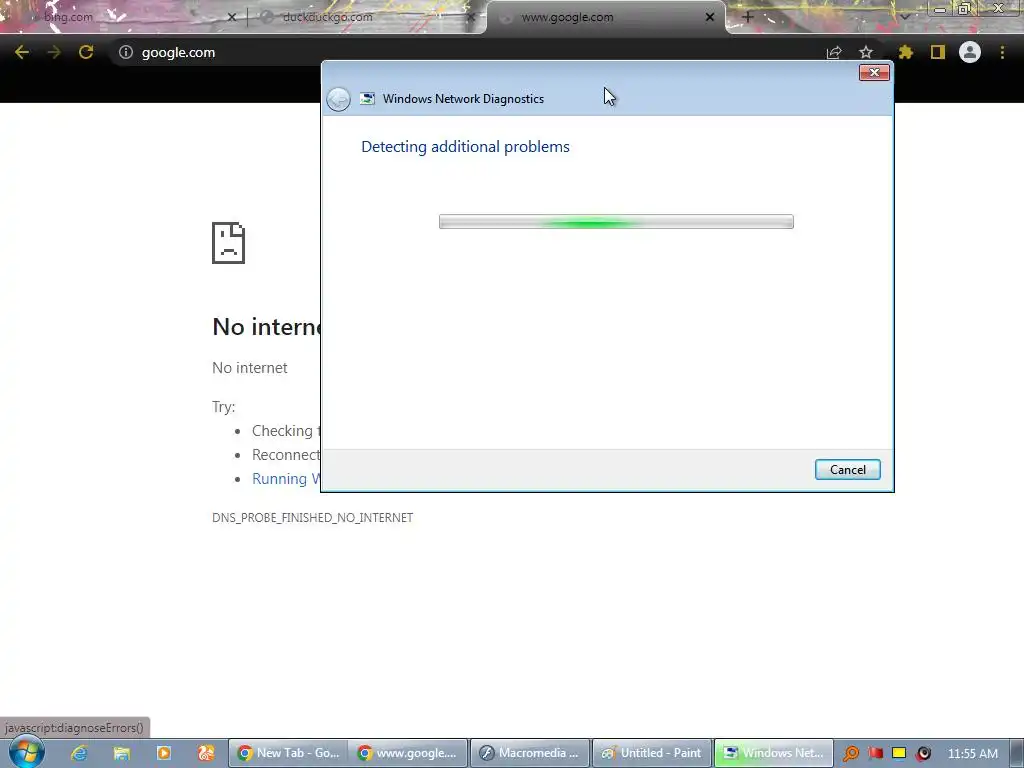This screenshot has width=1024, height=768.
Task: Open the tab search chevron in Chrome
Action: pyautogui.click(x=905, y=17)
